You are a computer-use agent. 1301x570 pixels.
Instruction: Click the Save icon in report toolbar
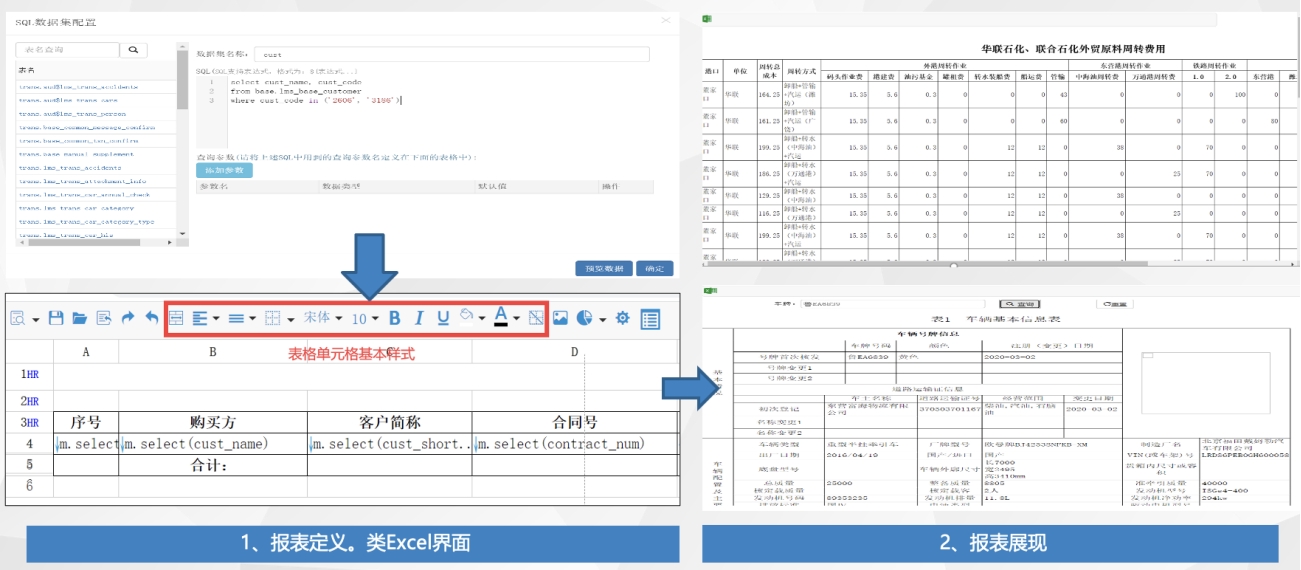click(56, 318)
